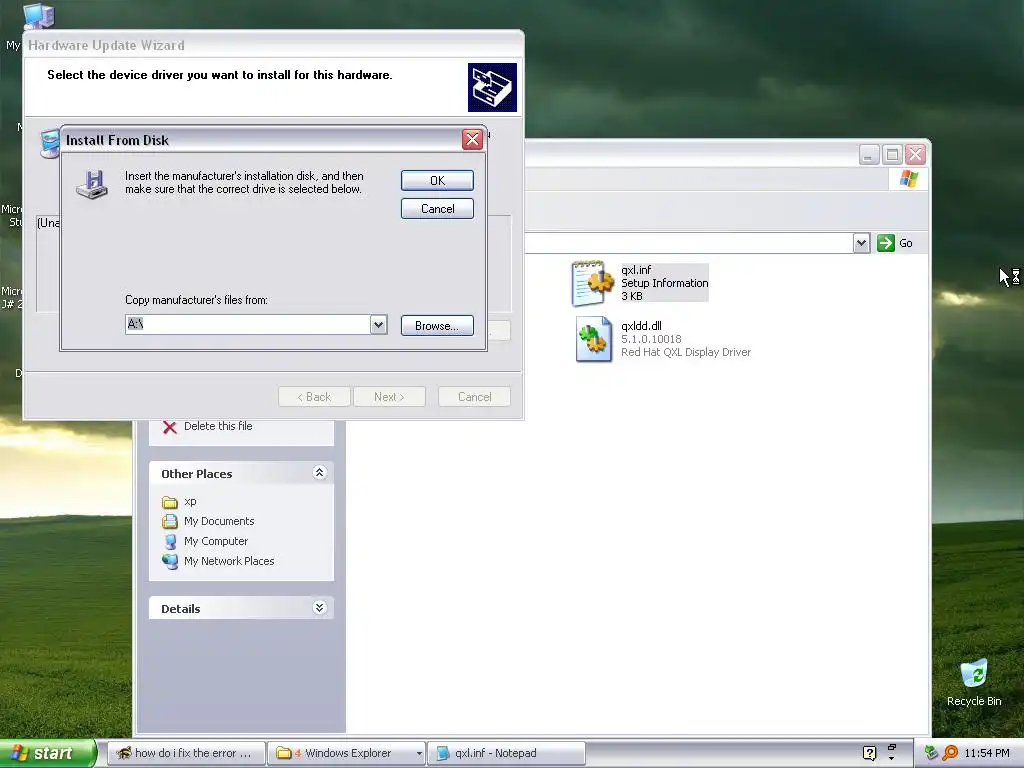The height and width of the screenshot is (768, 1024).
Task: Click the xp folder icon
Action: coord(170,502)
